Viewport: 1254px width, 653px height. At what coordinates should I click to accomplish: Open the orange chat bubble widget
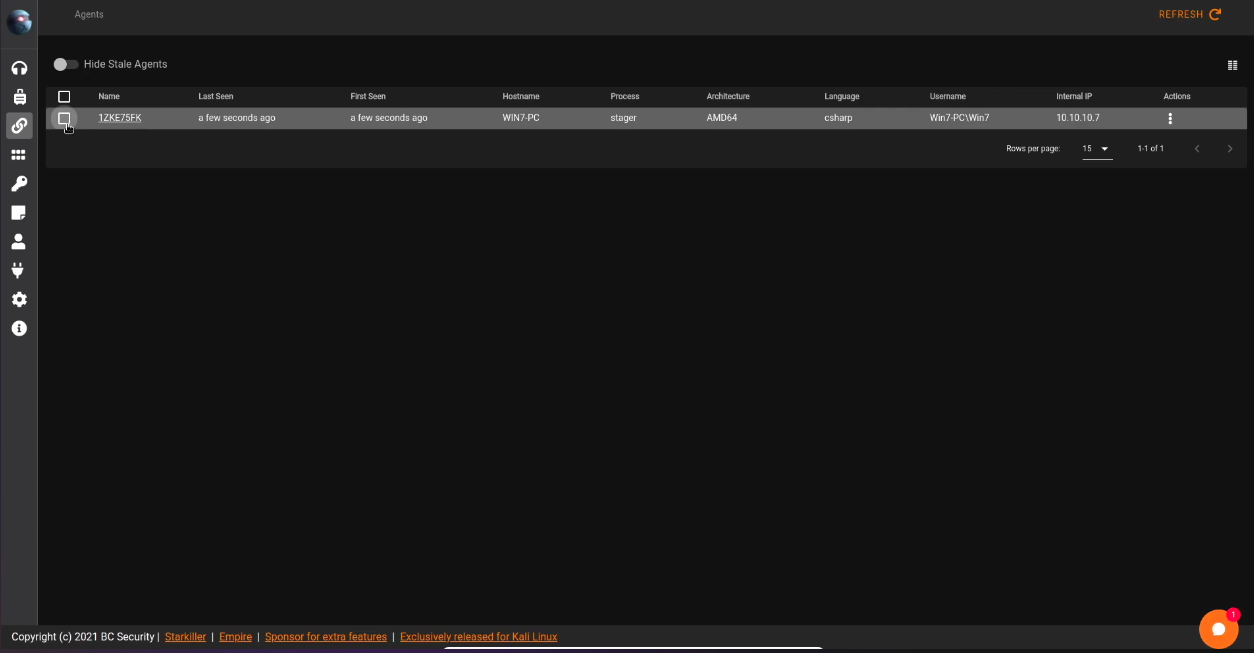pyautogui.click(x=1218, y=629)
